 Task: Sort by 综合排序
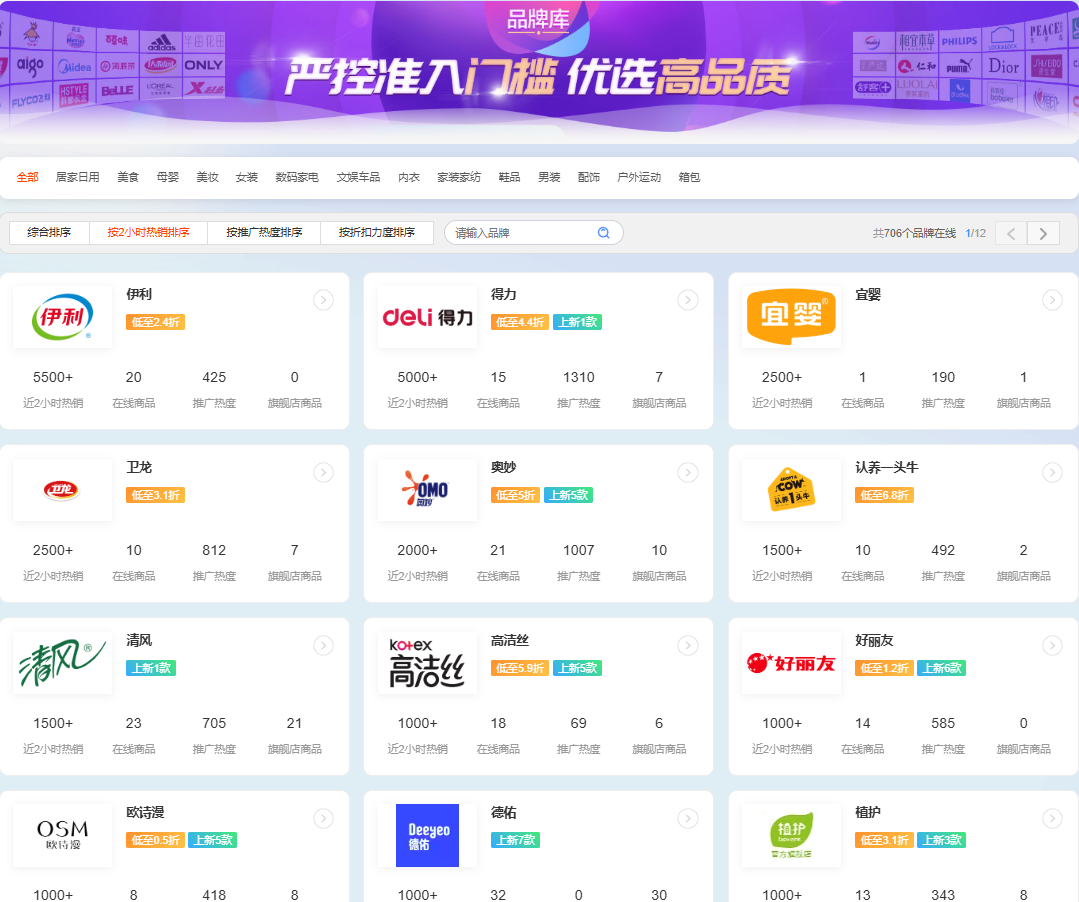tap(49, 233)
